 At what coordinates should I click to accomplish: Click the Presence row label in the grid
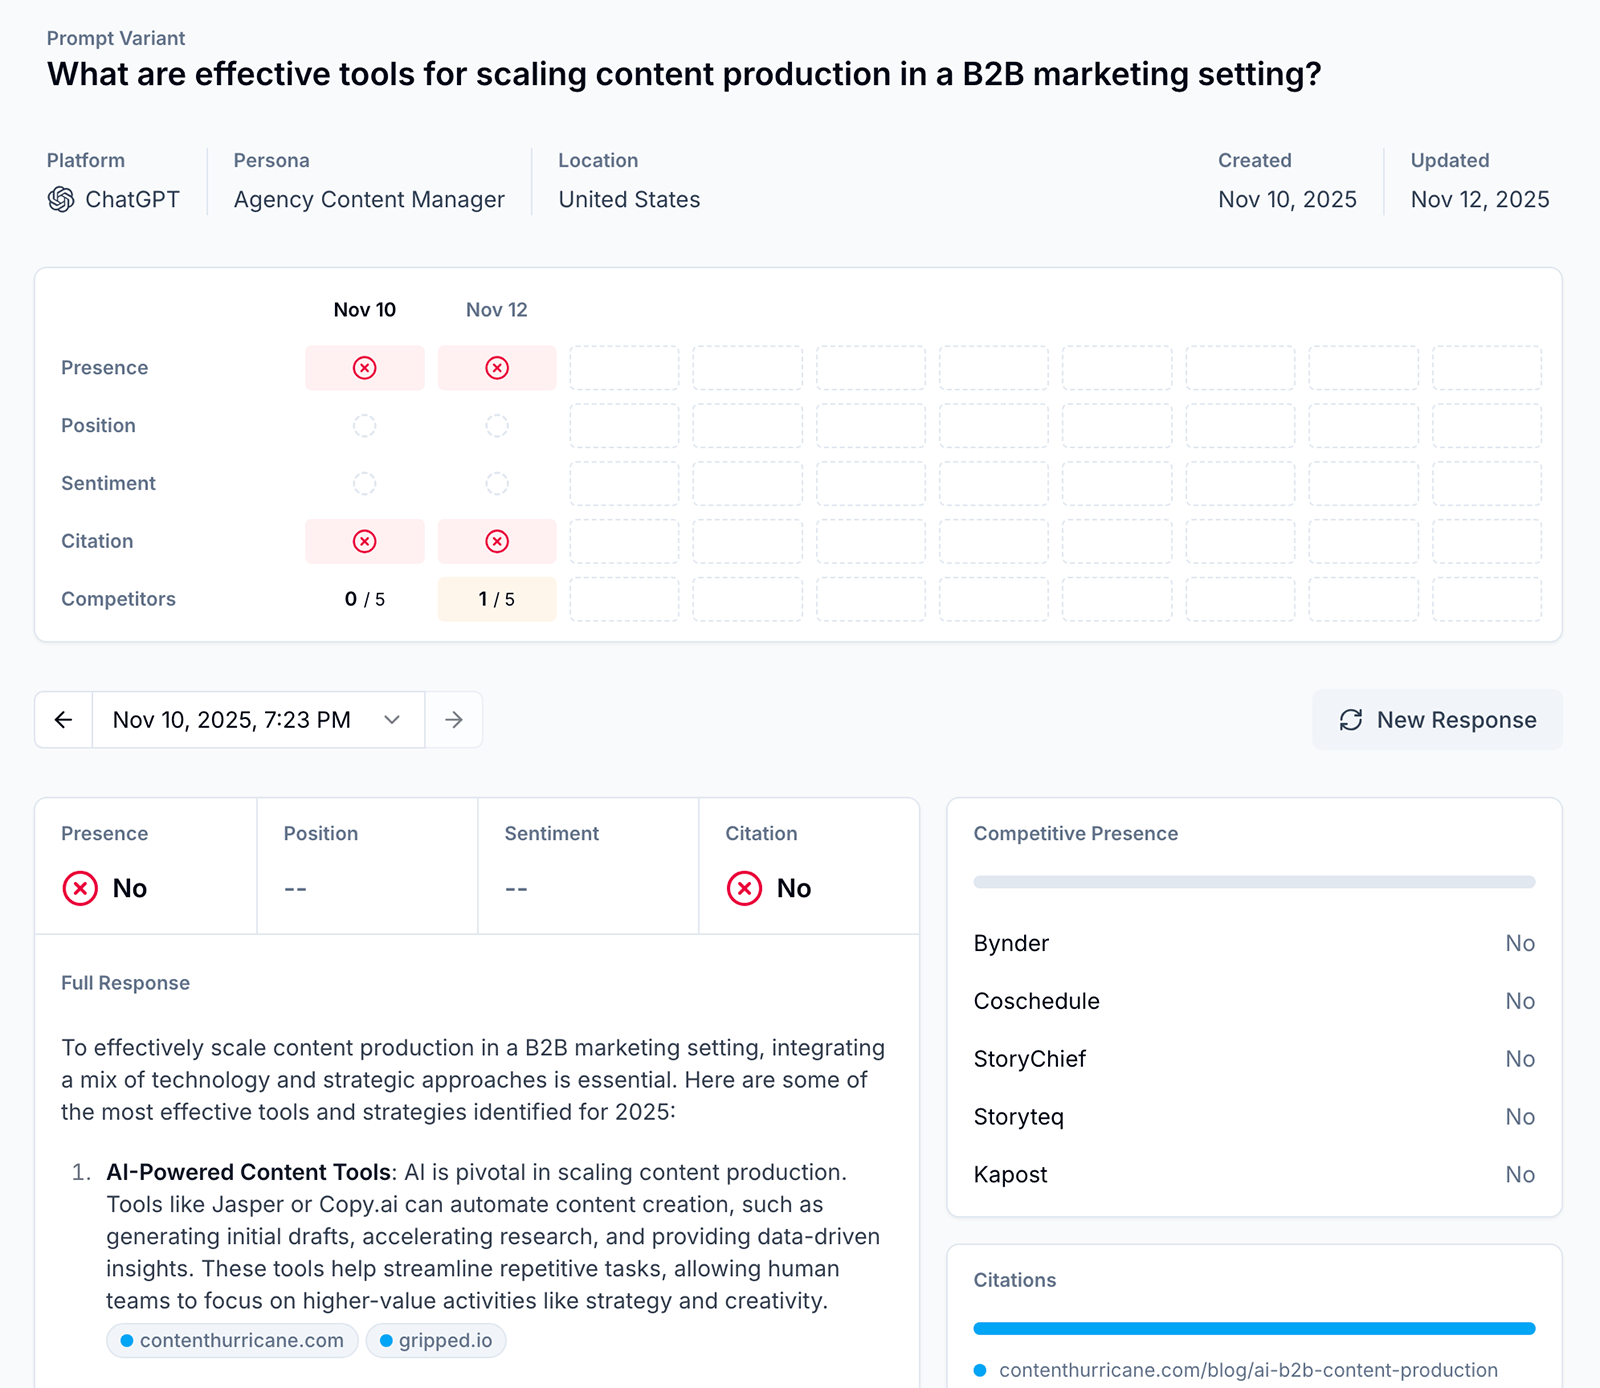[x=104, y=368]
